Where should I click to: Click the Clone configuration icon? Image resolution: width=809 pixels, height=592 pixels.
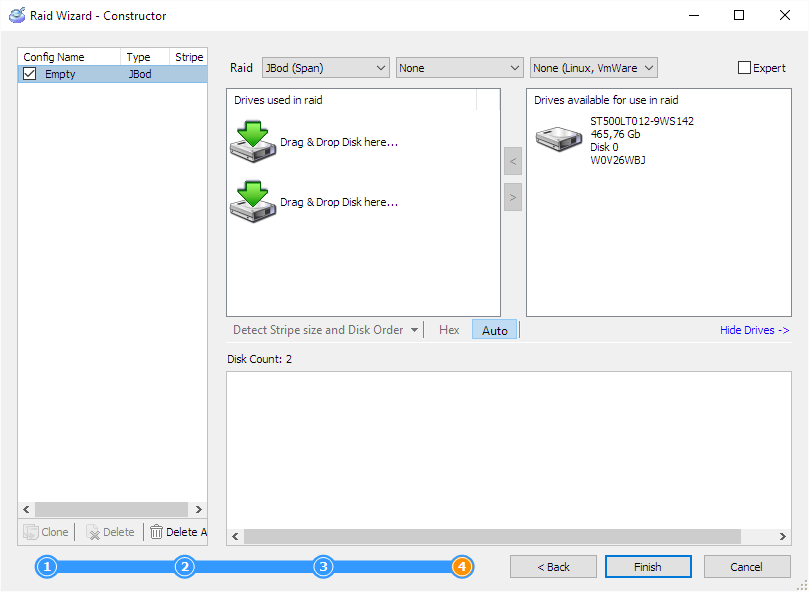30,532
